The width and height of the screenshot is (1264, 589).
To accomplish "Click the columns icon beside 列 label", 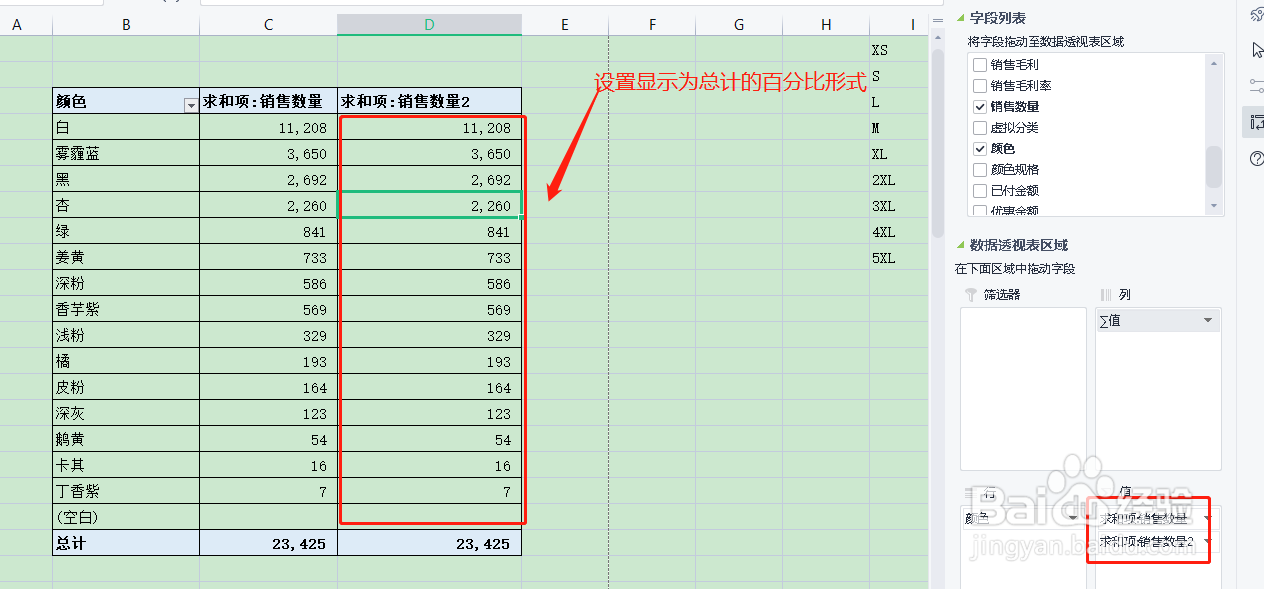I will tap(1105, 294).
